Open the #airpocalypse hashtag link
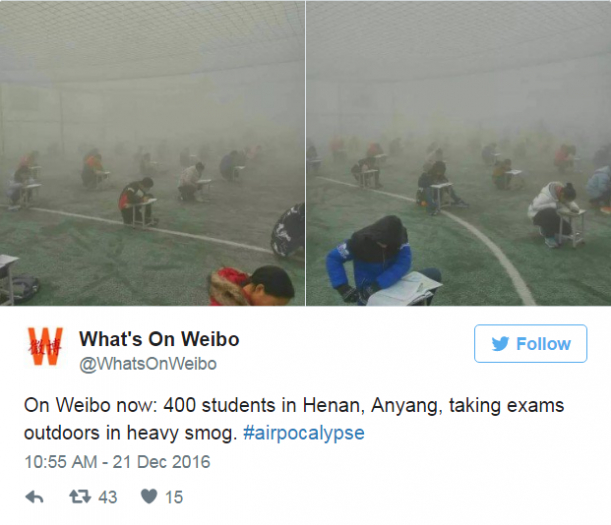Image resolution: width=611 pixels, height=525 pixels. click(x=304, y=433)
